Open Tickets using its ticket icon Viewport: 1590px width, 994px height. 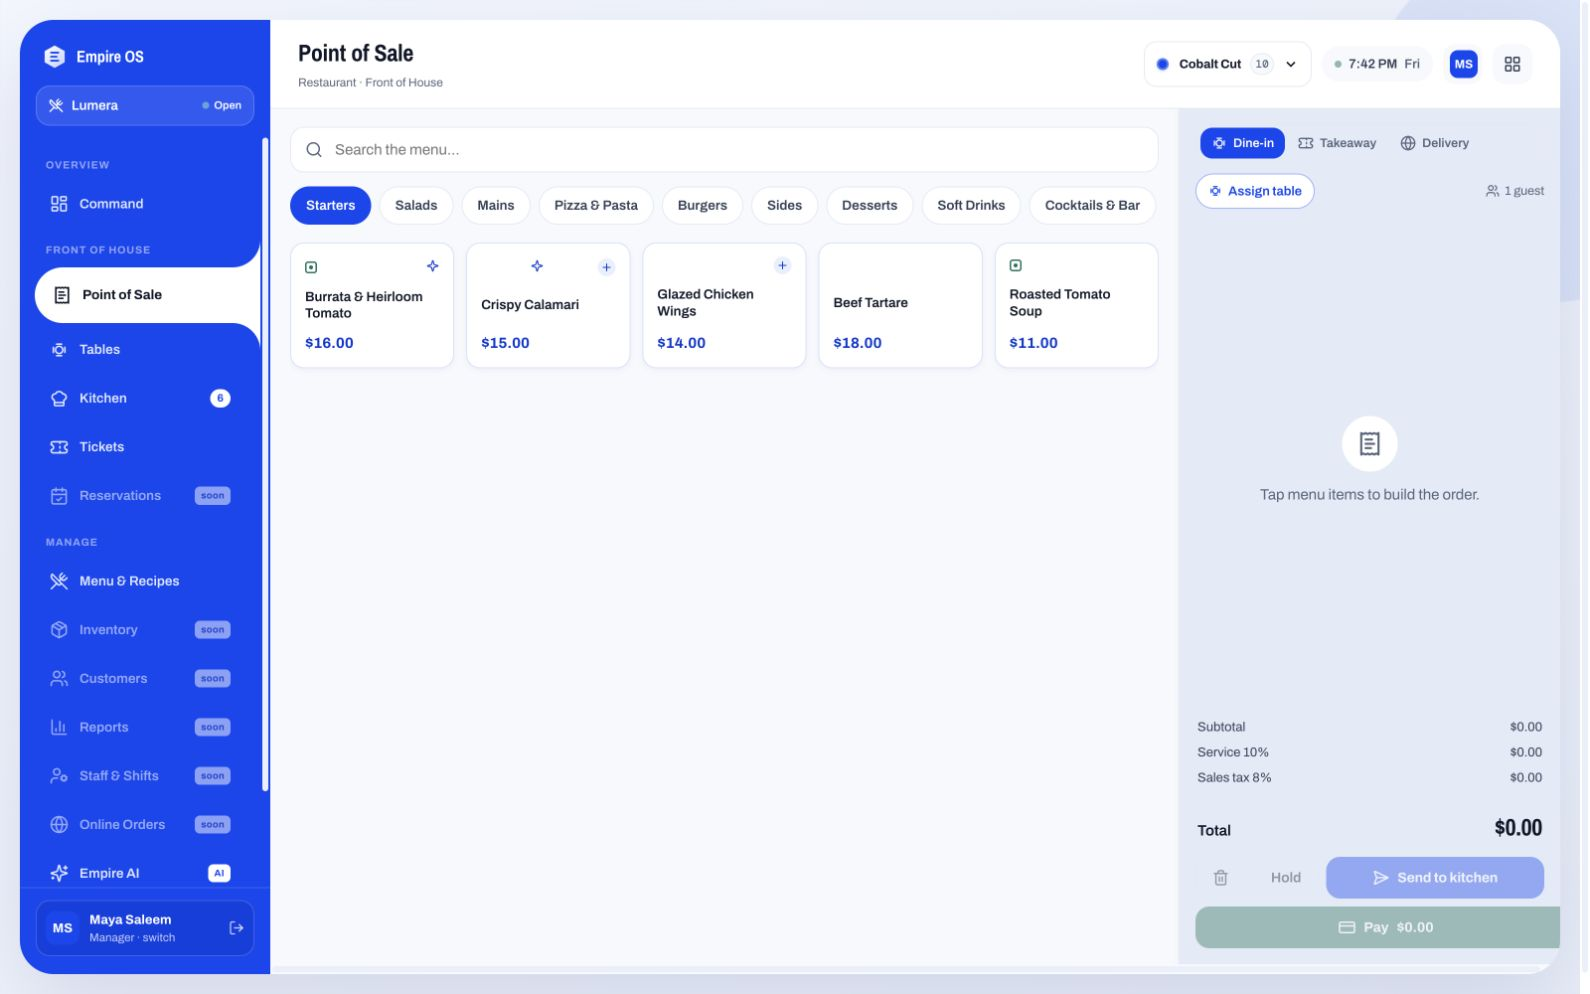tap(59, 447)
